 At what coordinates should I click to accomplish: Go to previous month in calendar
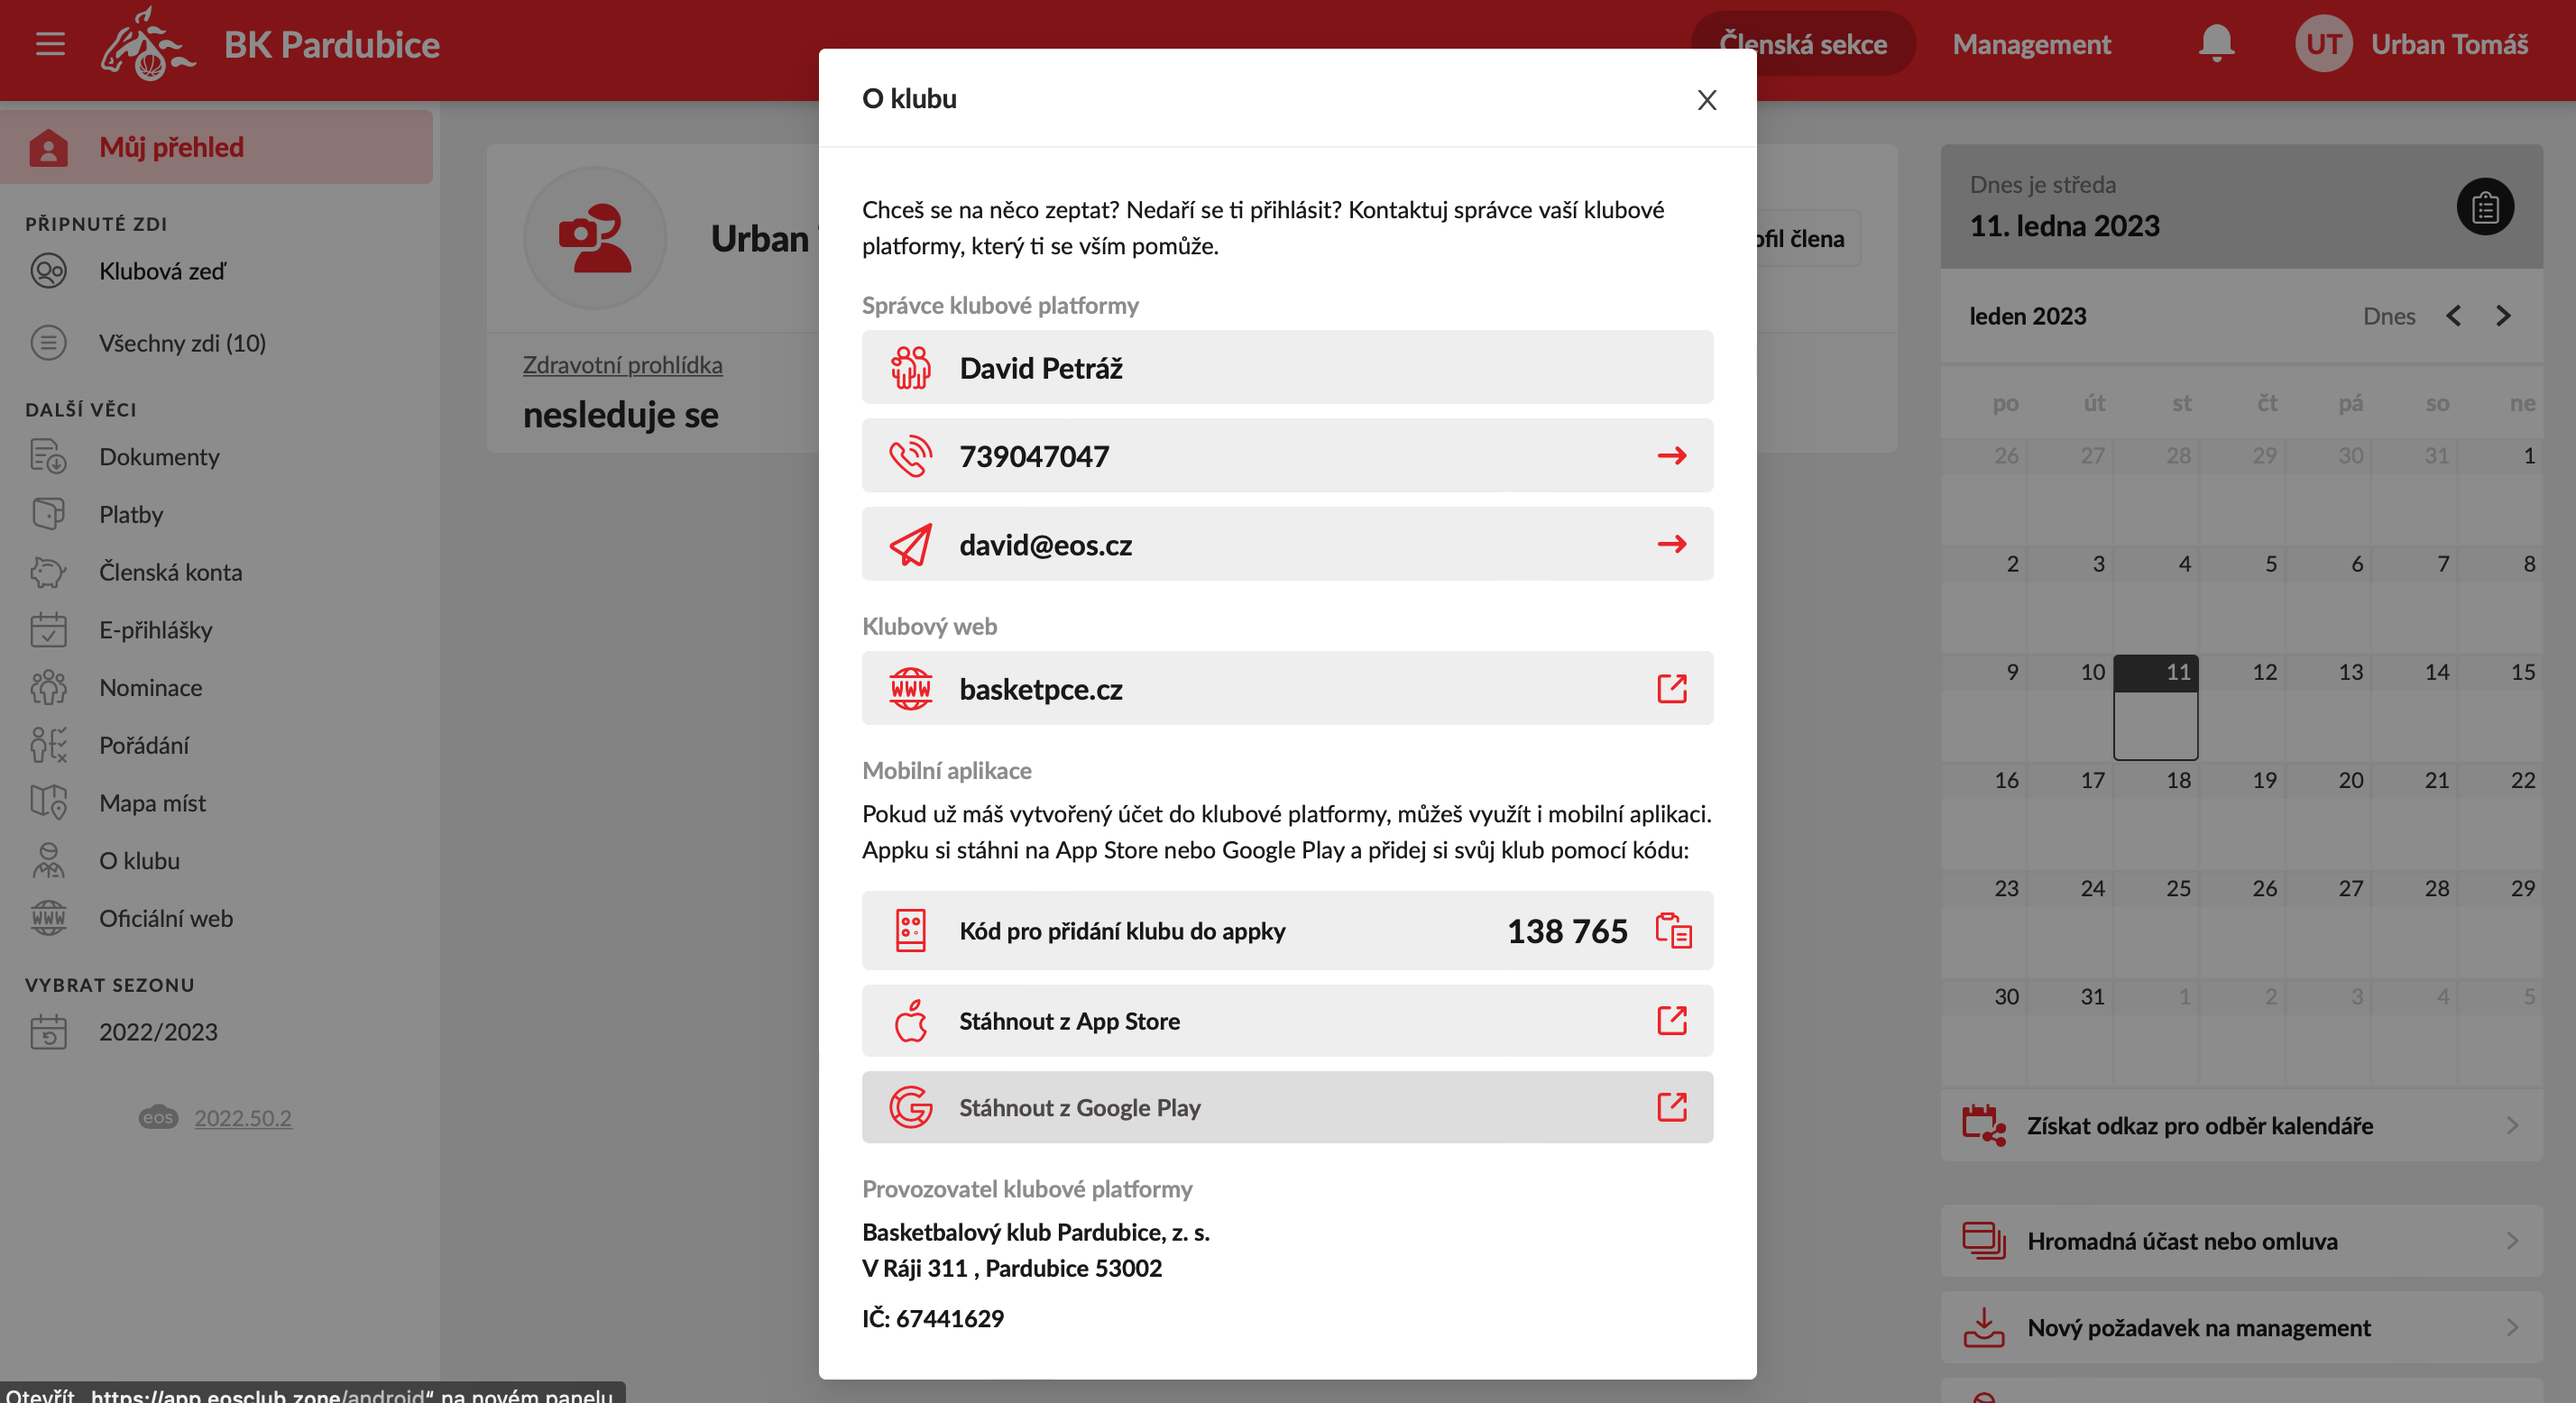2454,316
